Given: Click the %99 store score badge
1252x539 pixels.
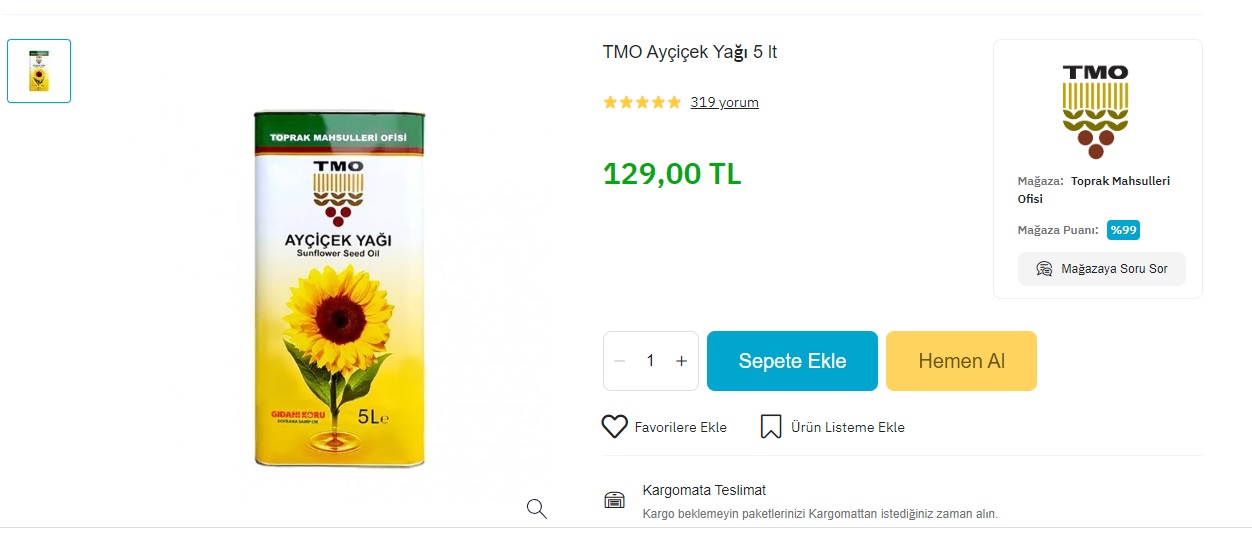Looking at the screenshot, I should coord(1123,230).
